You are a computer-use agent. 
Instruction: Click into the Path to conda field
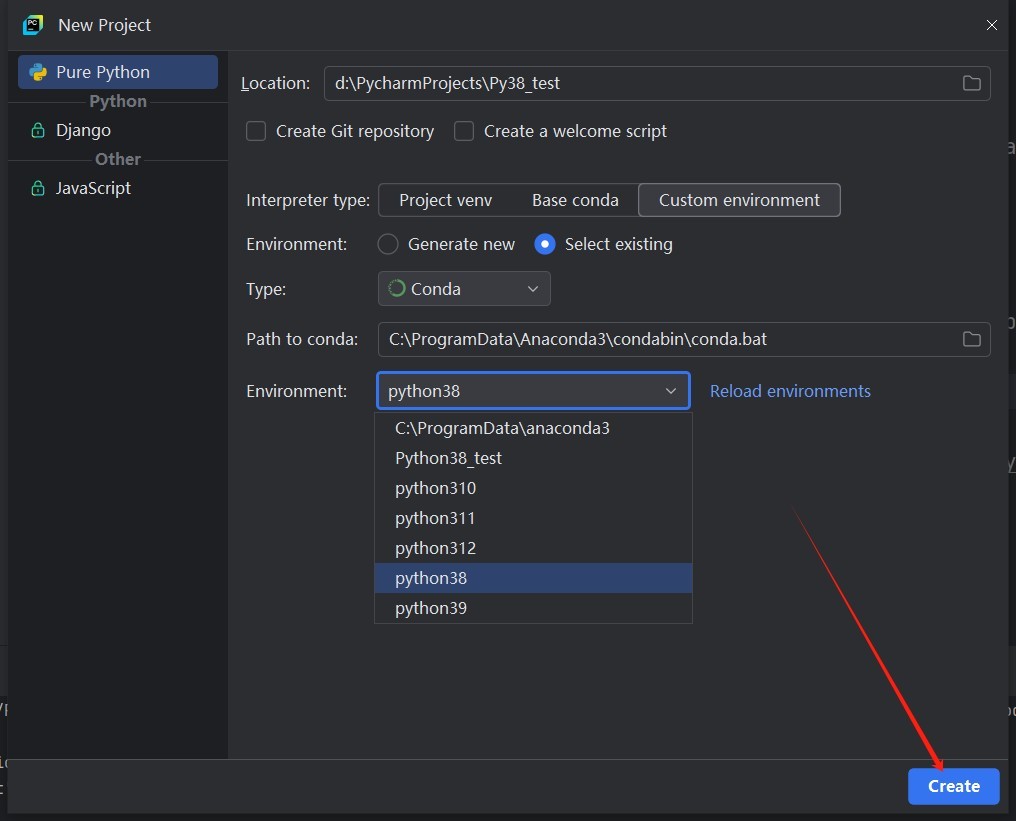[660, 339]
